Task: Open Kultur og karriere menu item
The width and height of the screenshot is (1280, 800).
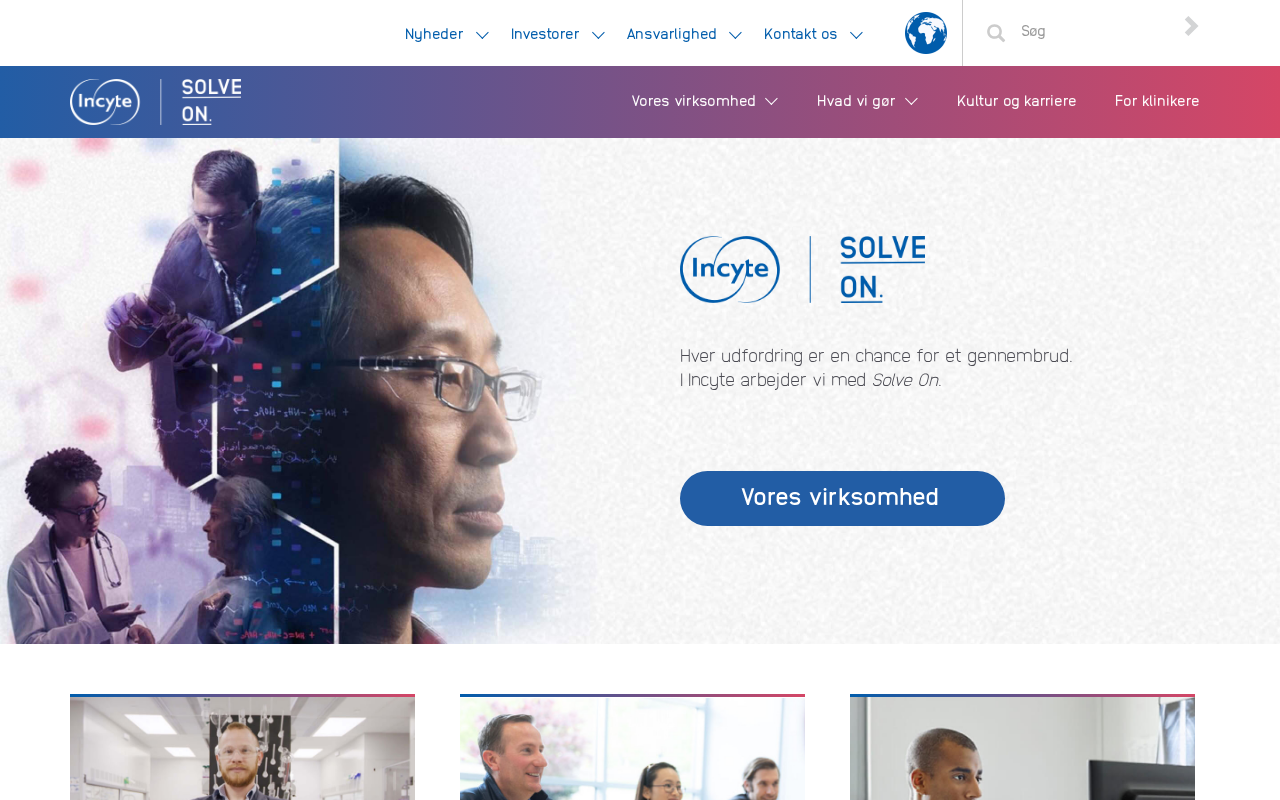Action: (x=1016, y=101)
